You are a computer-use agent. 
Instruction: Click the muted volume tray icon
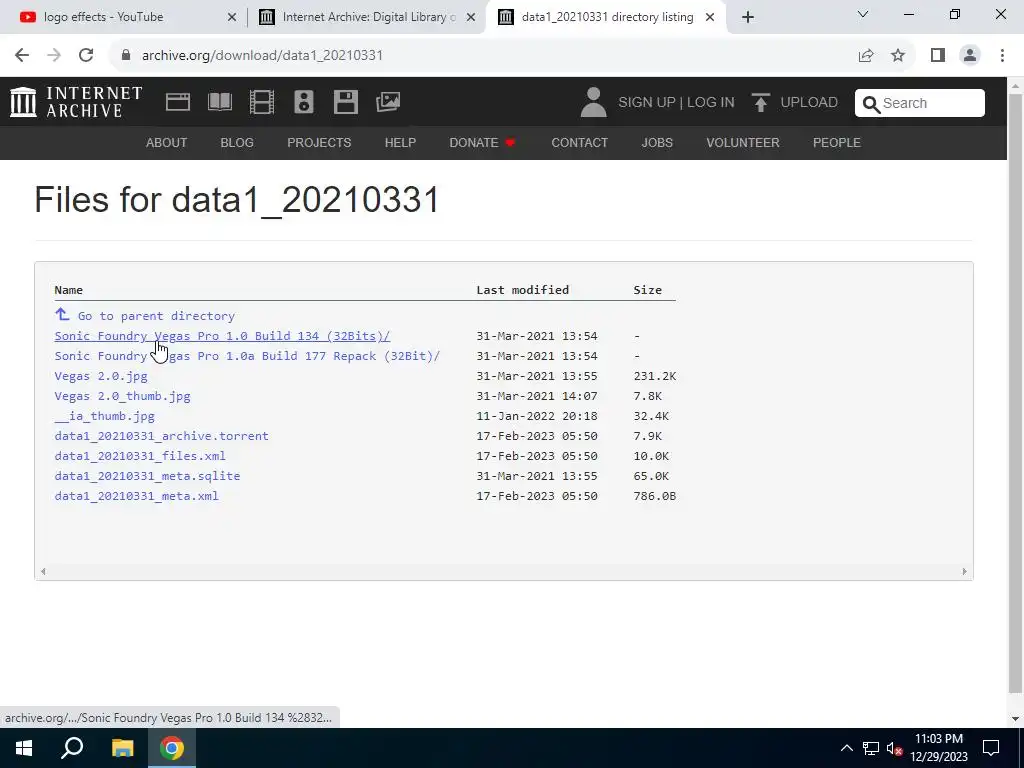coord(894,748)
